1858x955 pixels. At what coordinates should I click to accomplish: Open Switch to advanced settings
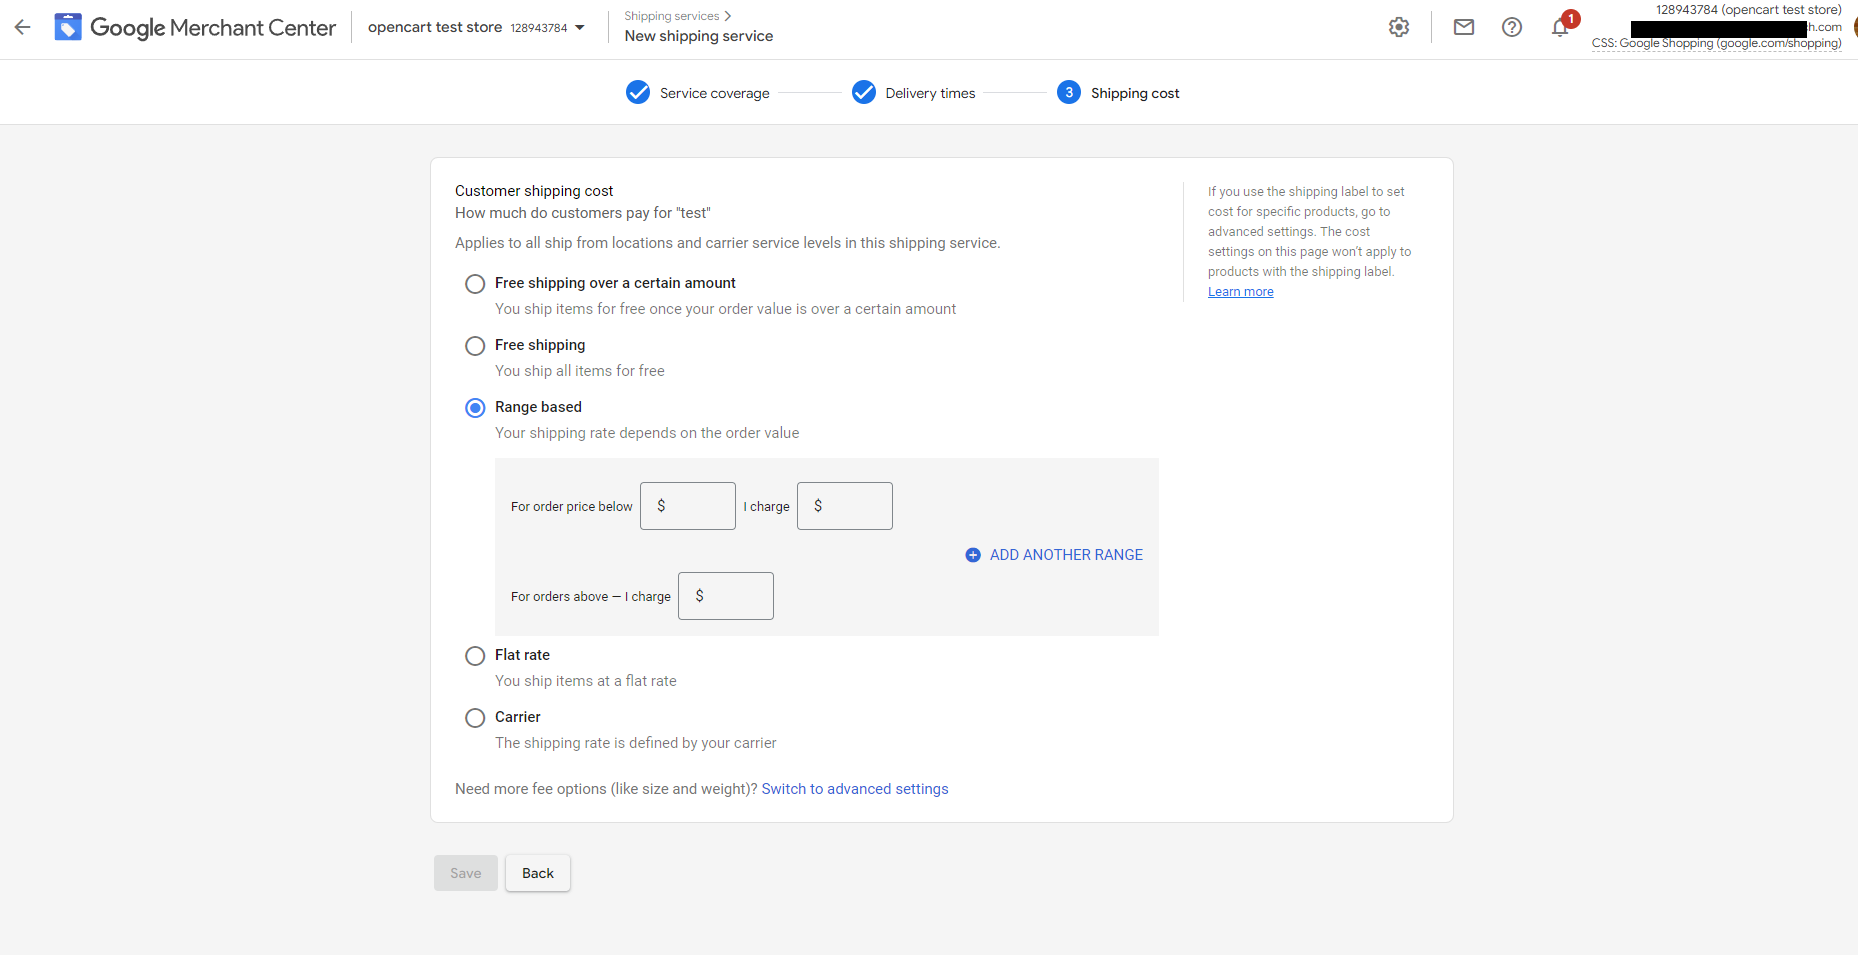click(x=854, y=788)
